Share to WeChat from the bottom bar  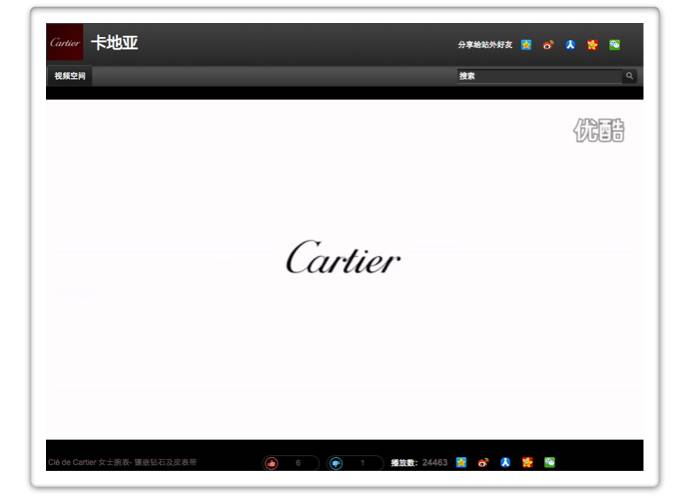[x=550, y=462]
